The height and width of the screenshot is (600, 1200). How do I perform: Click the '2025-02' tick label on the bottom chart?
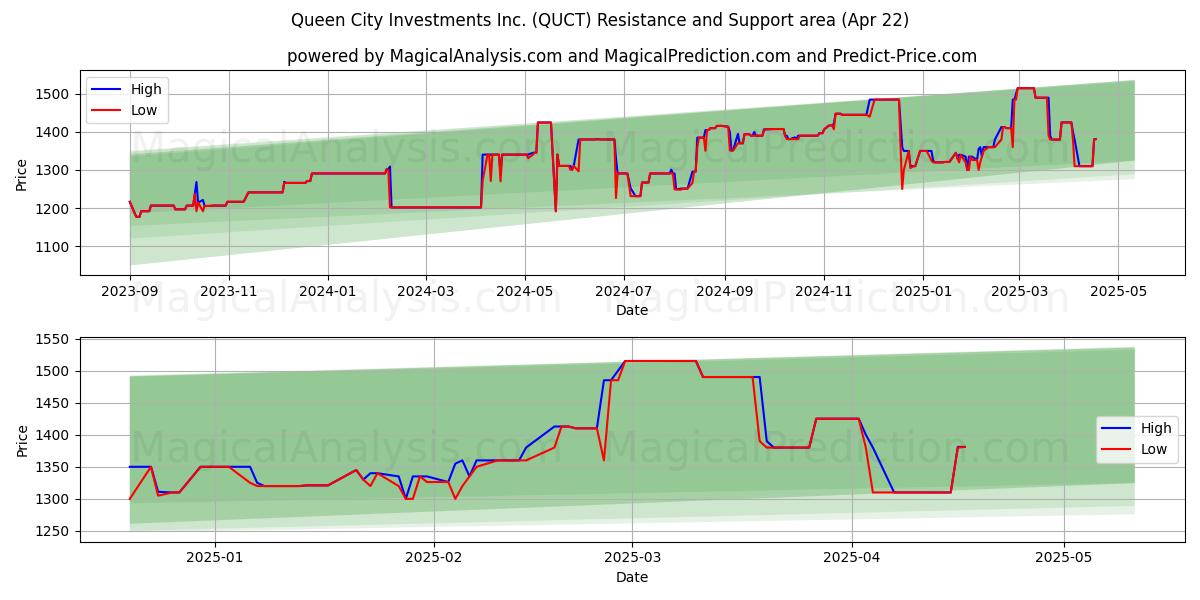point(435,557)
